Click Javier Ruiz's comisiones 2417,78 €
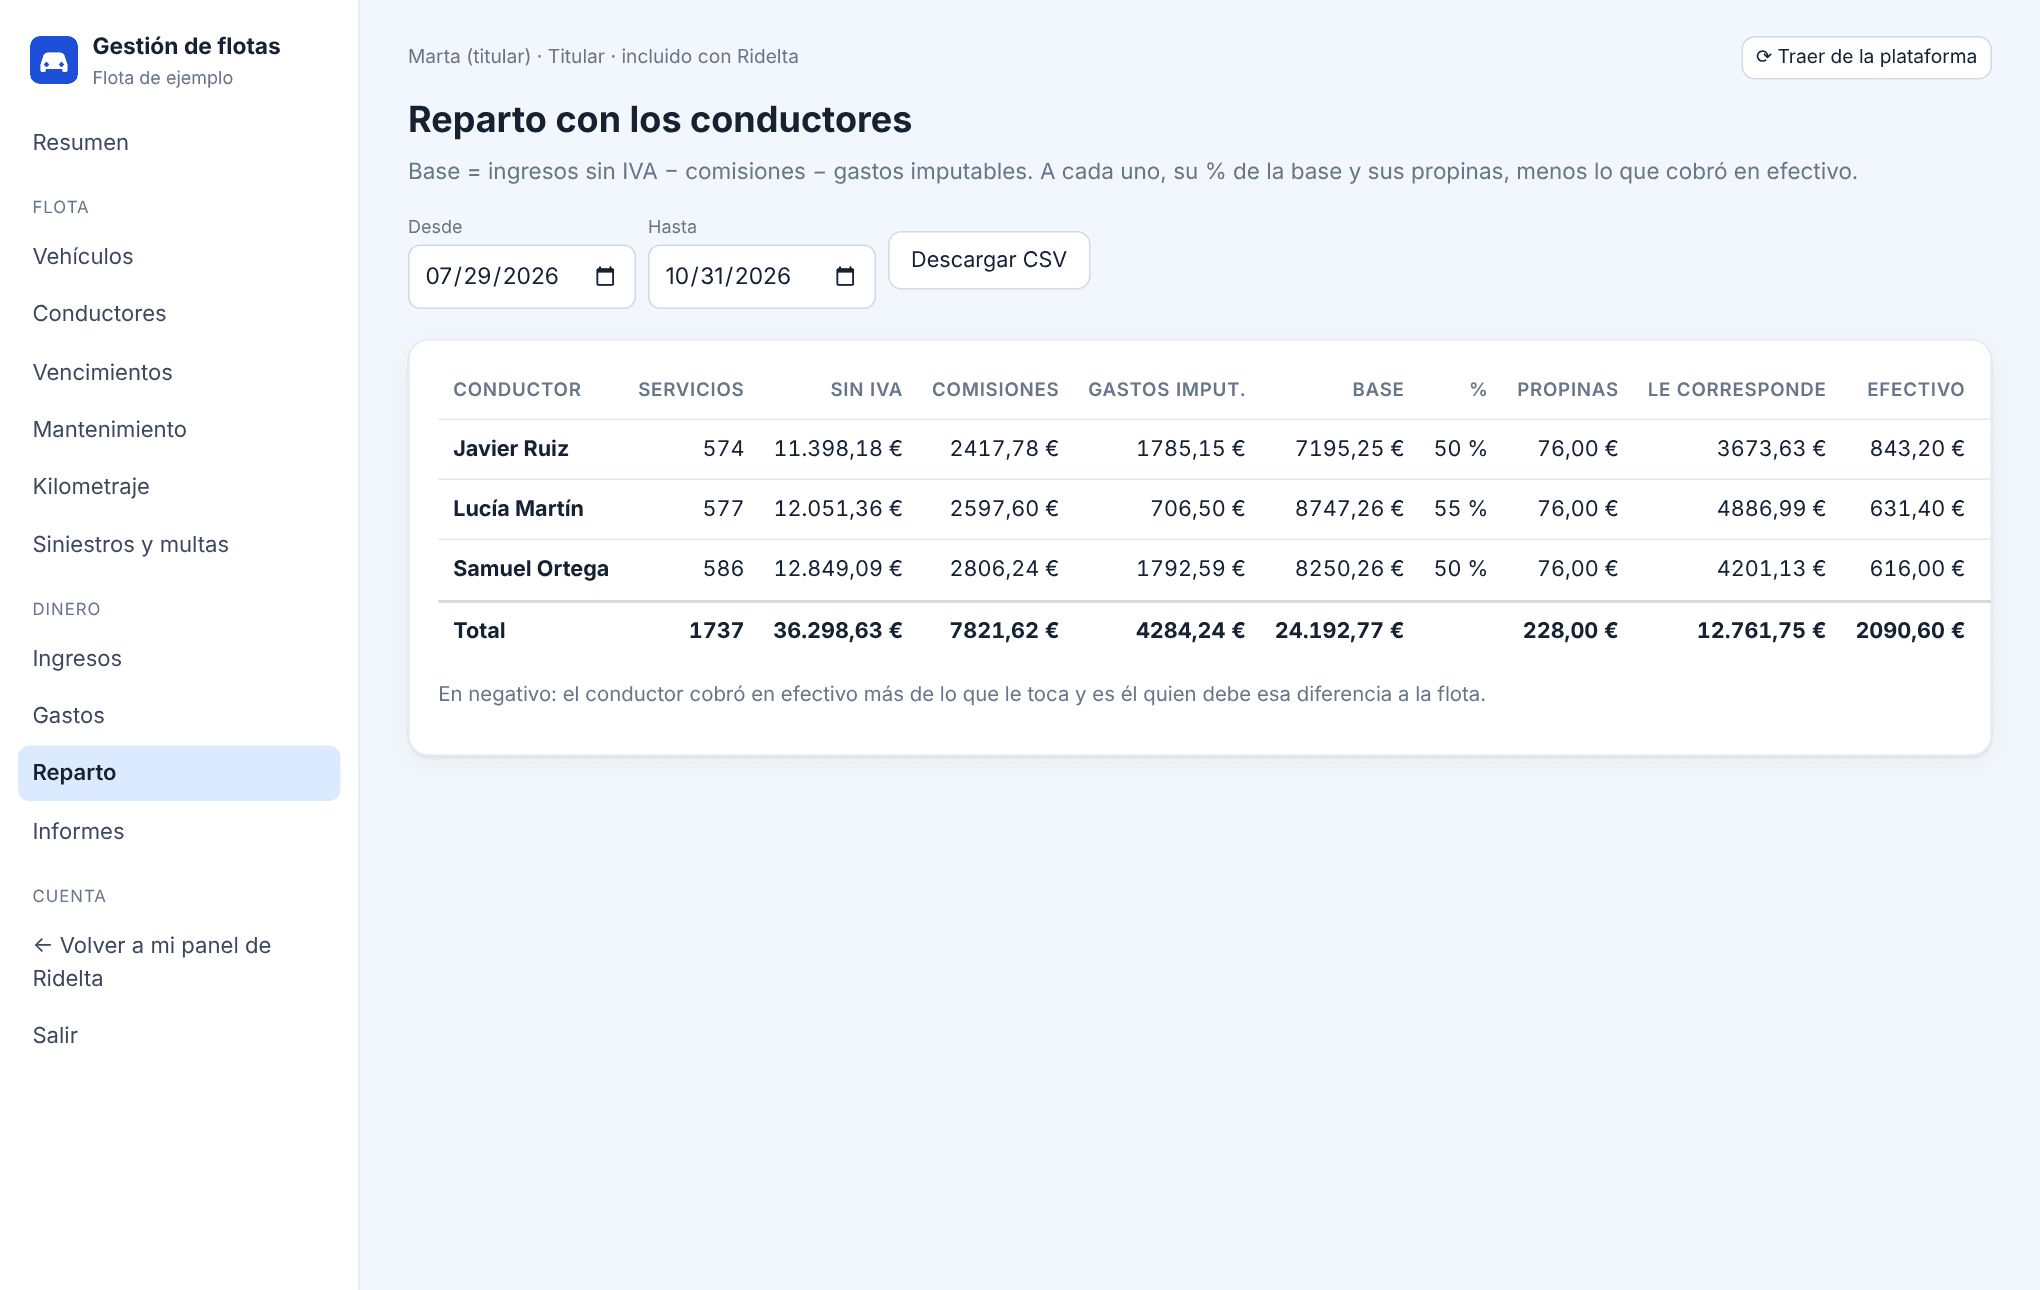 [x=1004, y=449]
